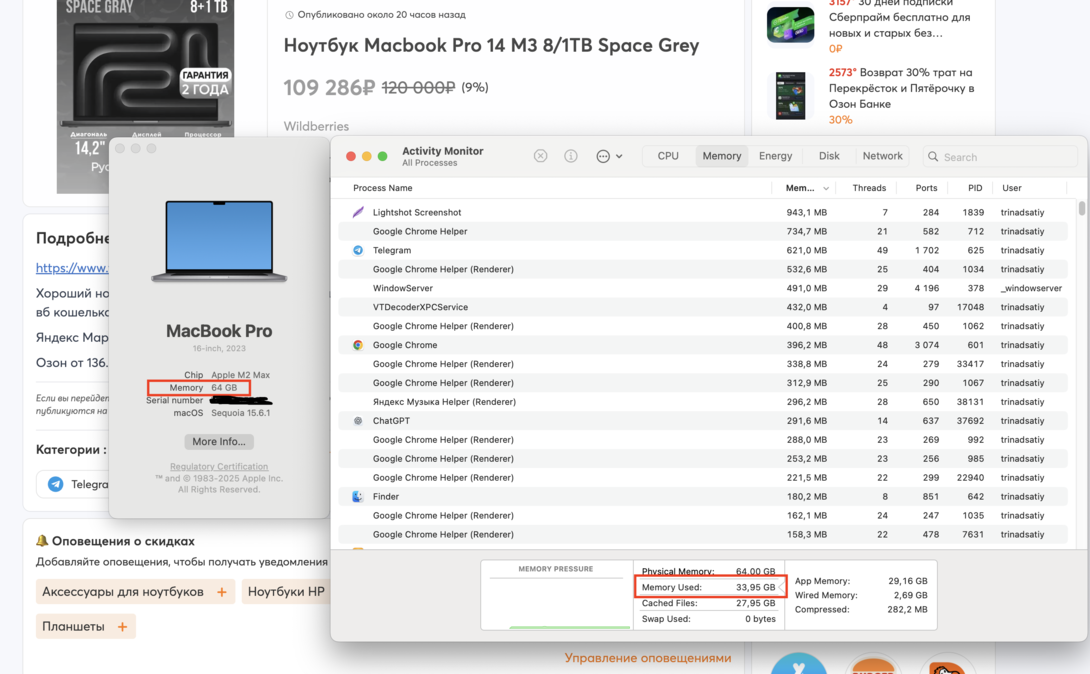This screenshot has height=674, width=1090.
Task: Sort by the Ports column header
Action: click(926, 188)
